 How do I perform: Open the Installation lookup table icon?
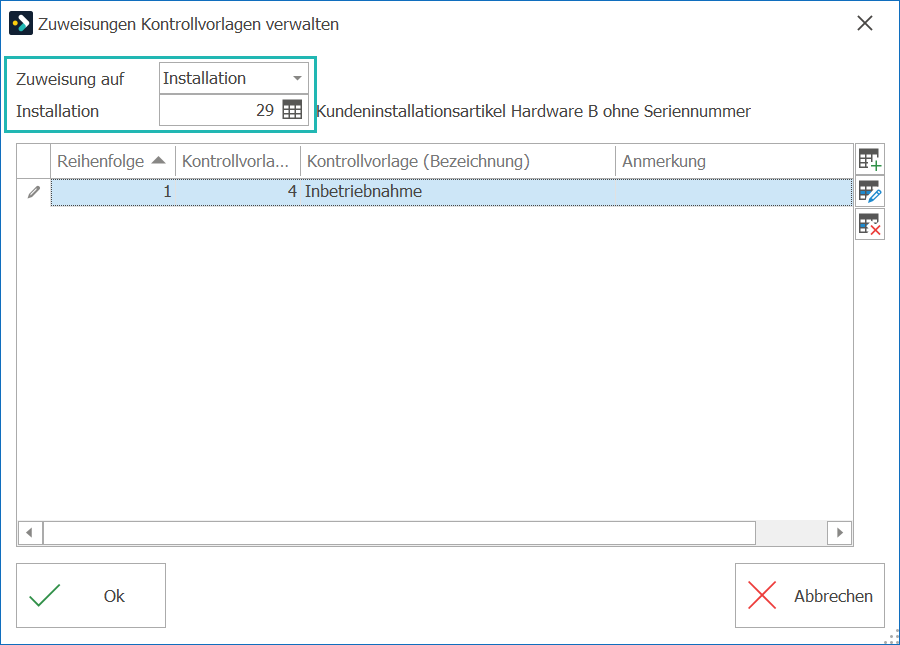tap(292, 110)
